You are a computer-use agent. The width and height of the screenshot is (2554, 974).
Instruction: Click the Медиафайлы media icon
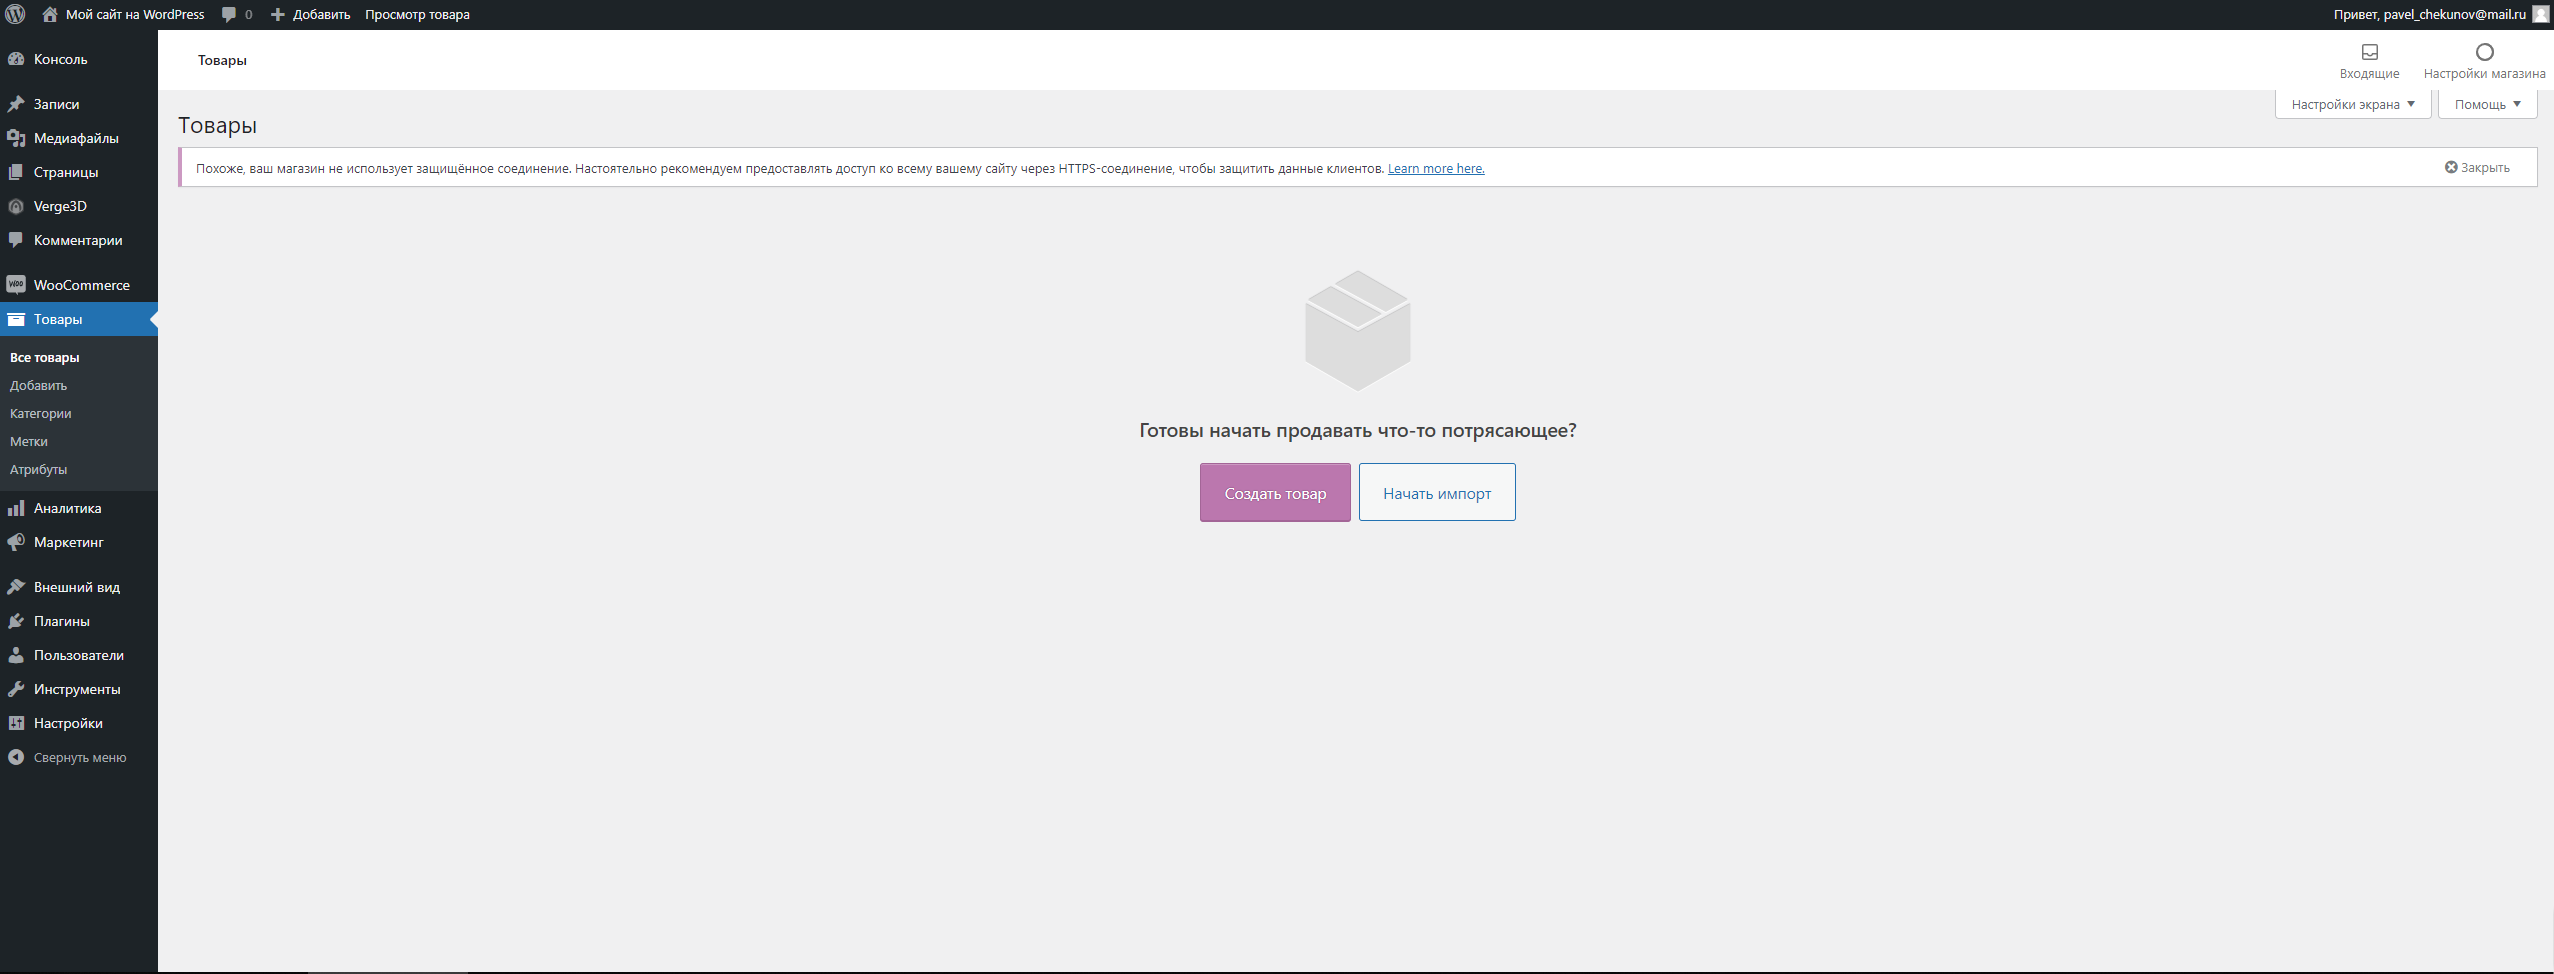pos(16,138)
